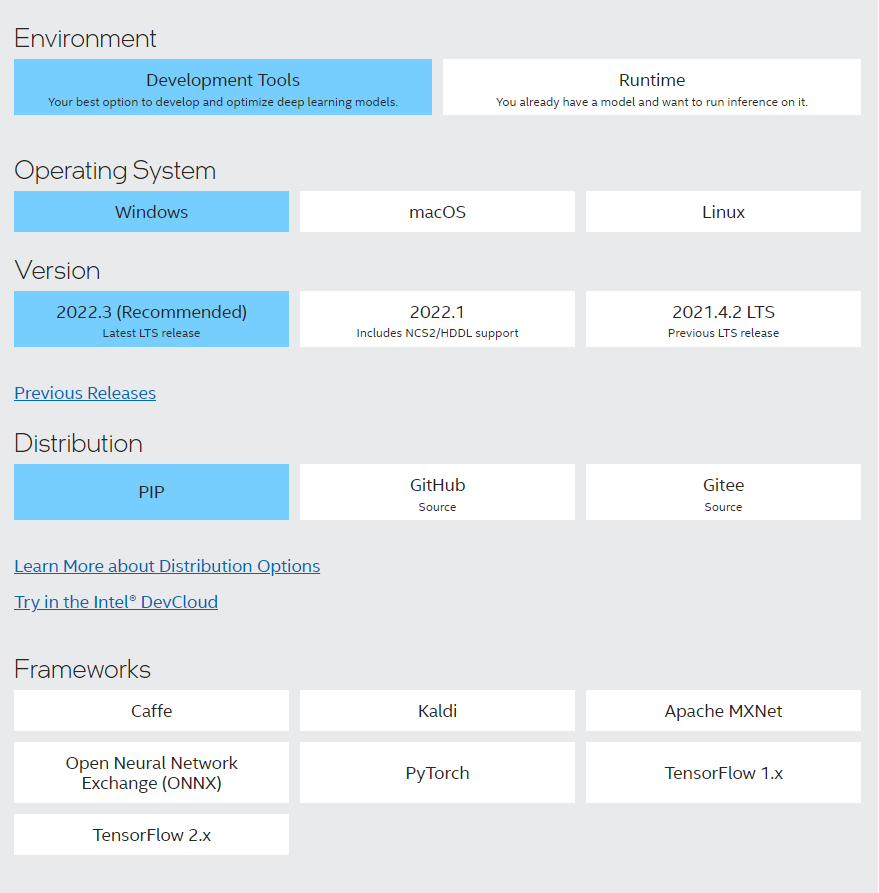The image size is (879, 893).
Task: Choose the Runtime environment option
Action: point(652,87)
